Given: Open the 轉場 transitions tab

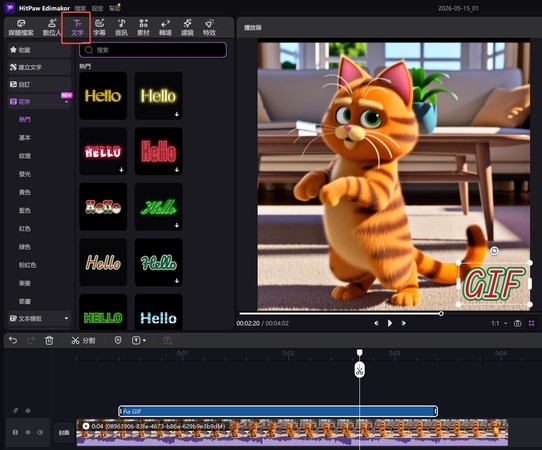Looking at the screenshot, I should (165, 28).
